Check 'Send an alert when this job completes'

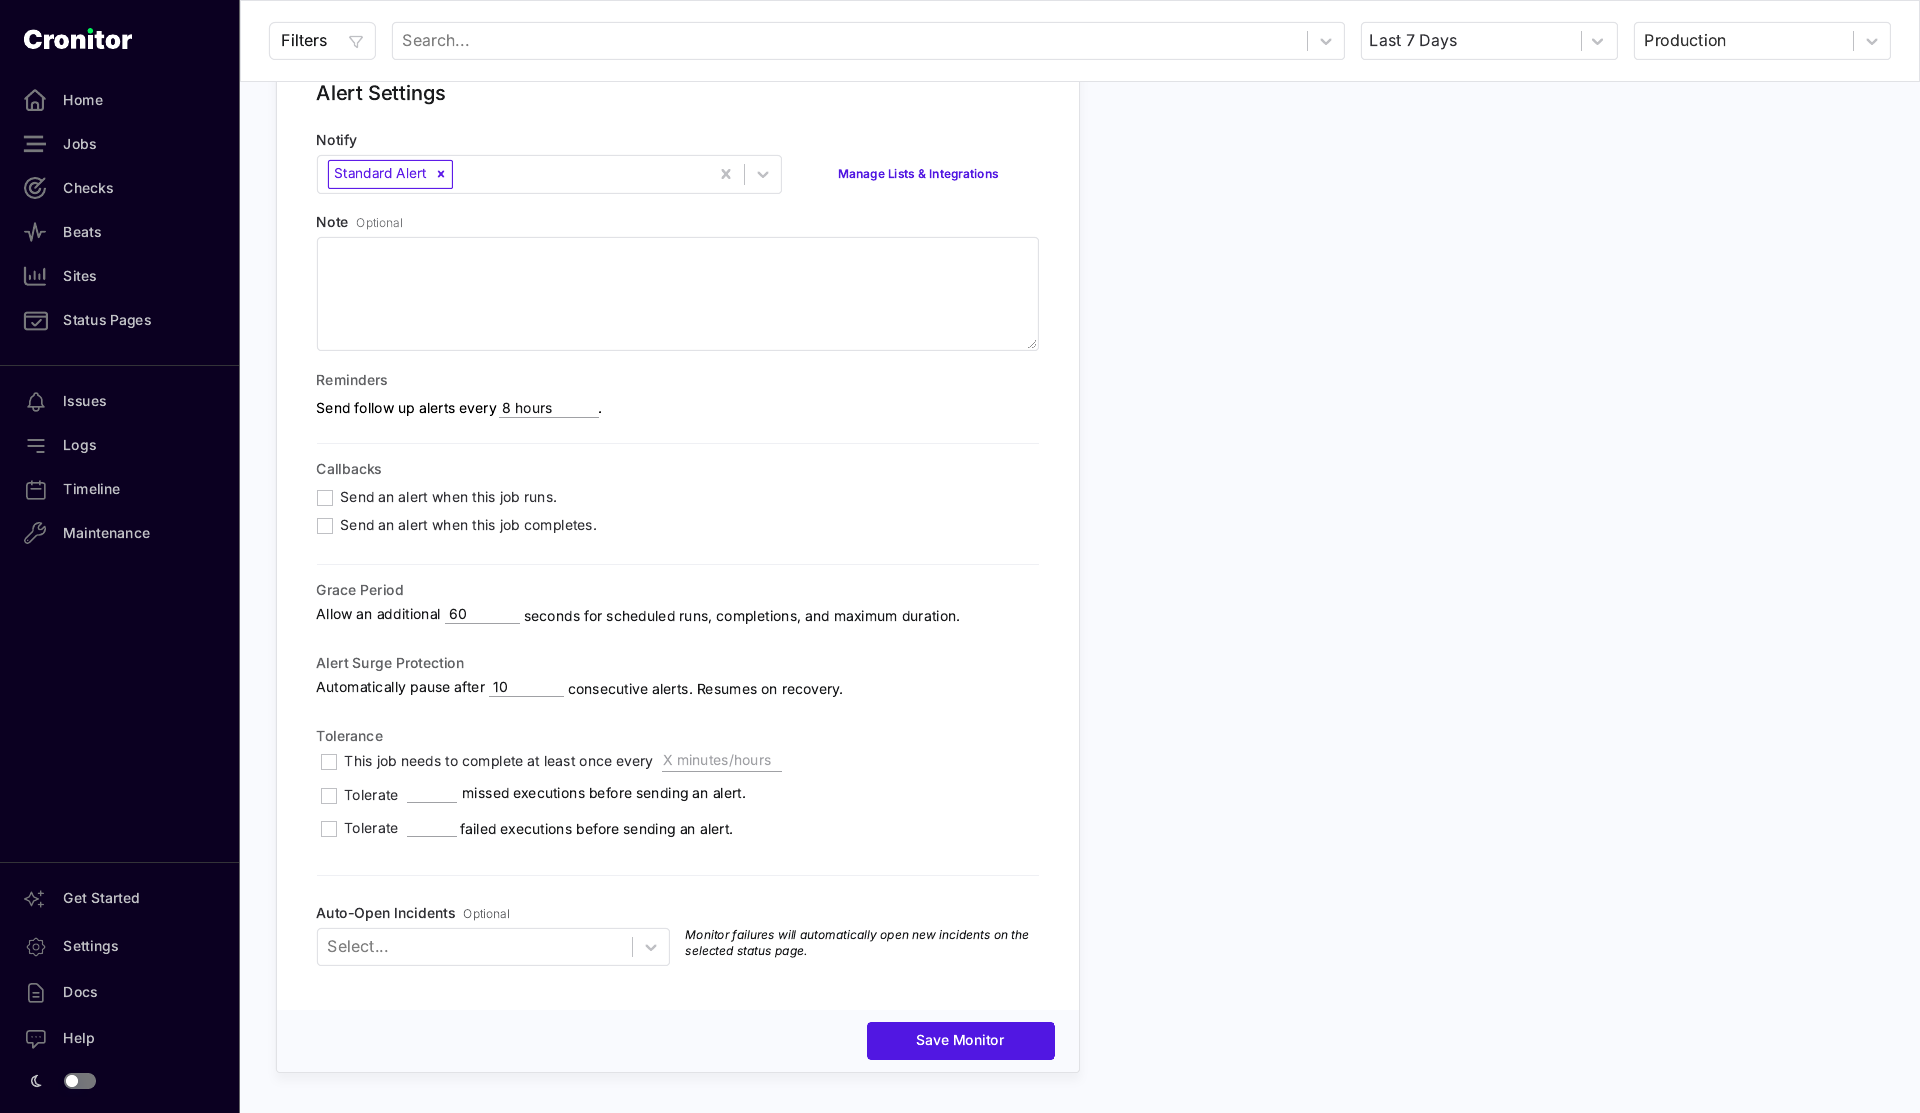[325, 526]
